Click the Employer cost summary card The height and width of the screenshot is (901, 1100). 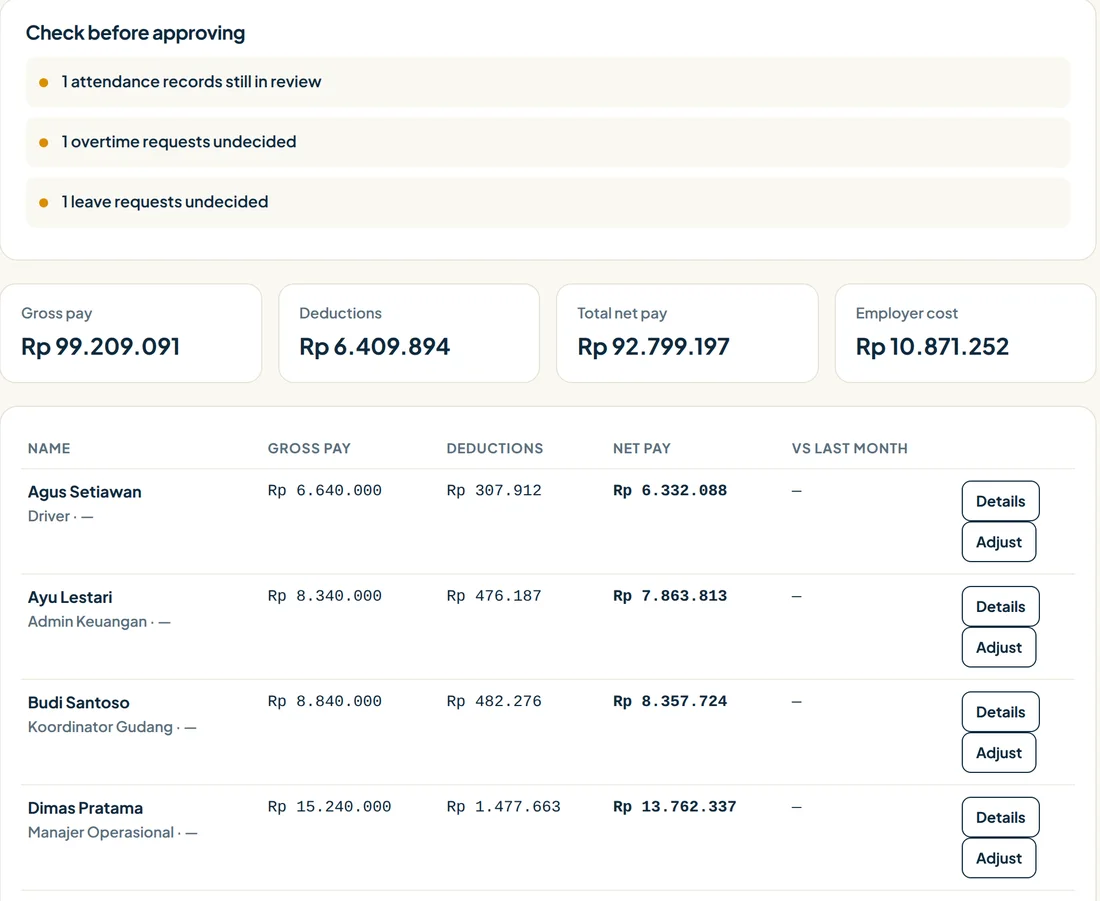(965, 333)
